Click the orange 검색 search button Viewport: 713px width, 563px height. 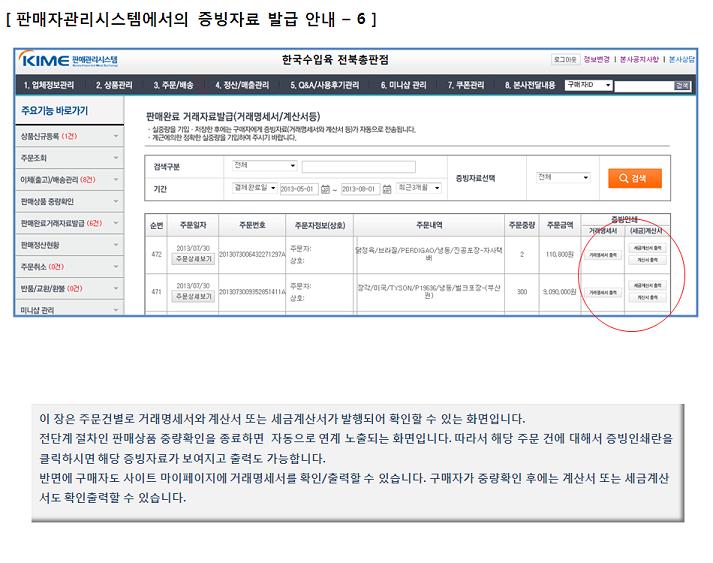(634, 178)
